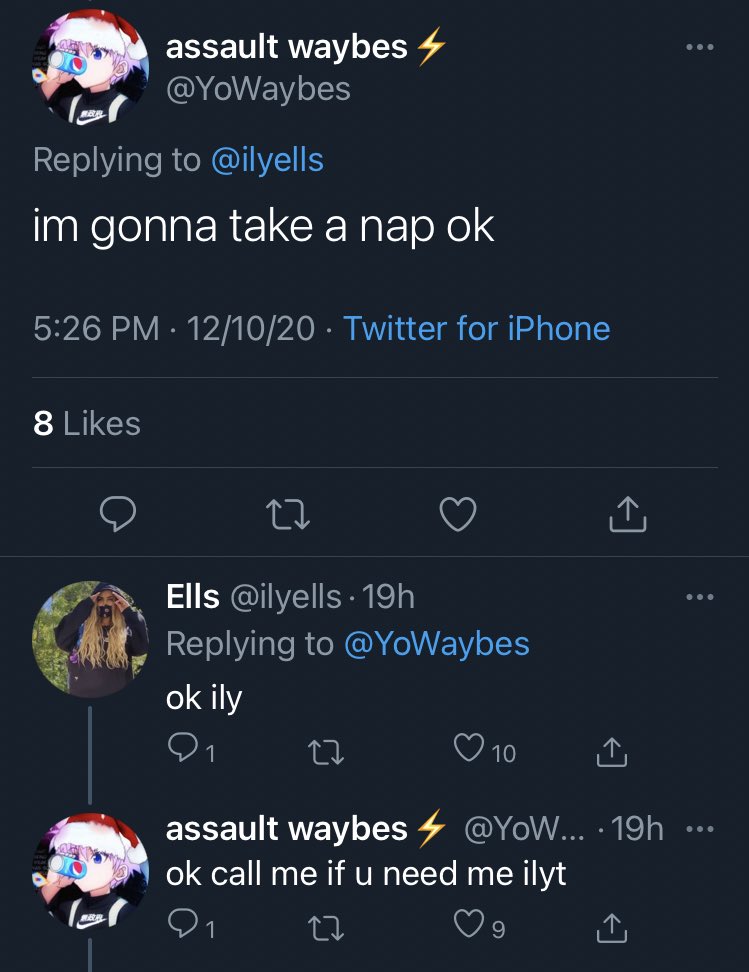View the 8 Likes list
The height and width of the screenshot is (972, 749).
[x=87, y=423]
